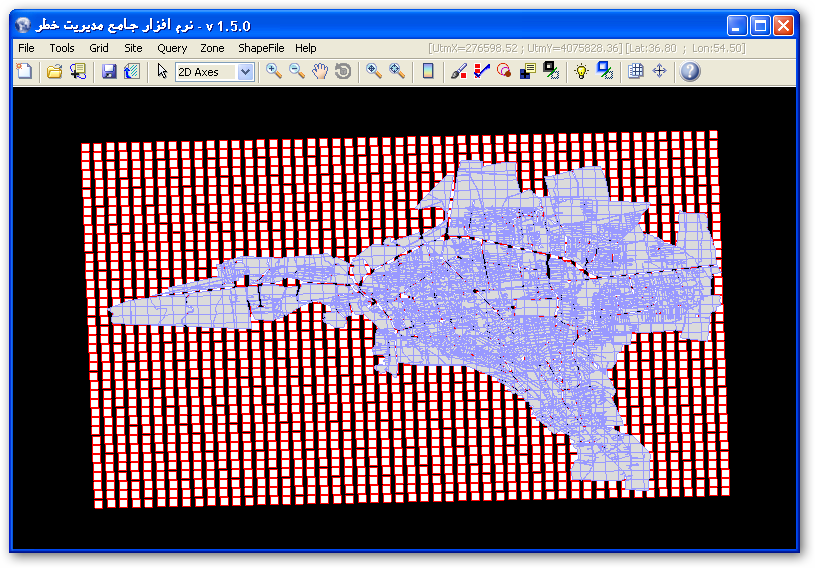This screenshot has width=815, height=568.
Task: Expand the Zone menu
Action: [212, 48]
